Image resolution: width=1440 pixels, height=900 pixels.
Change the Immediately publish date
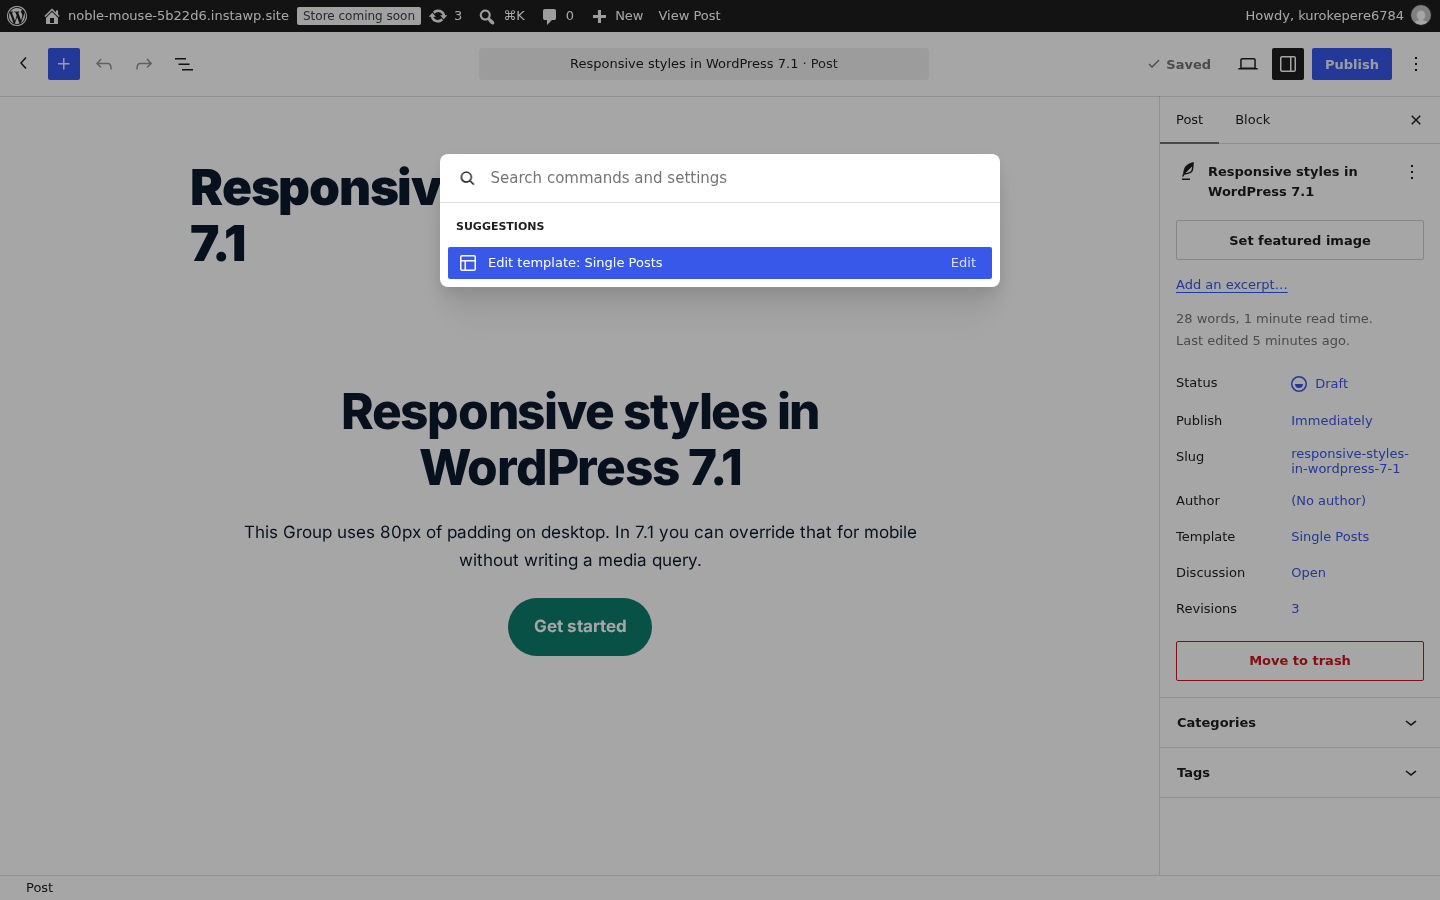[1332, 421]
